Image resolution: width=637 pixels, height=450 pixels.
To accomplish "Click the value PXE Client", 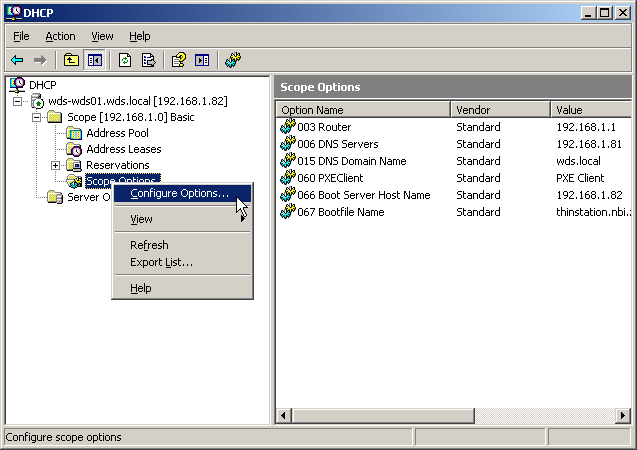I will click(580, 178).
